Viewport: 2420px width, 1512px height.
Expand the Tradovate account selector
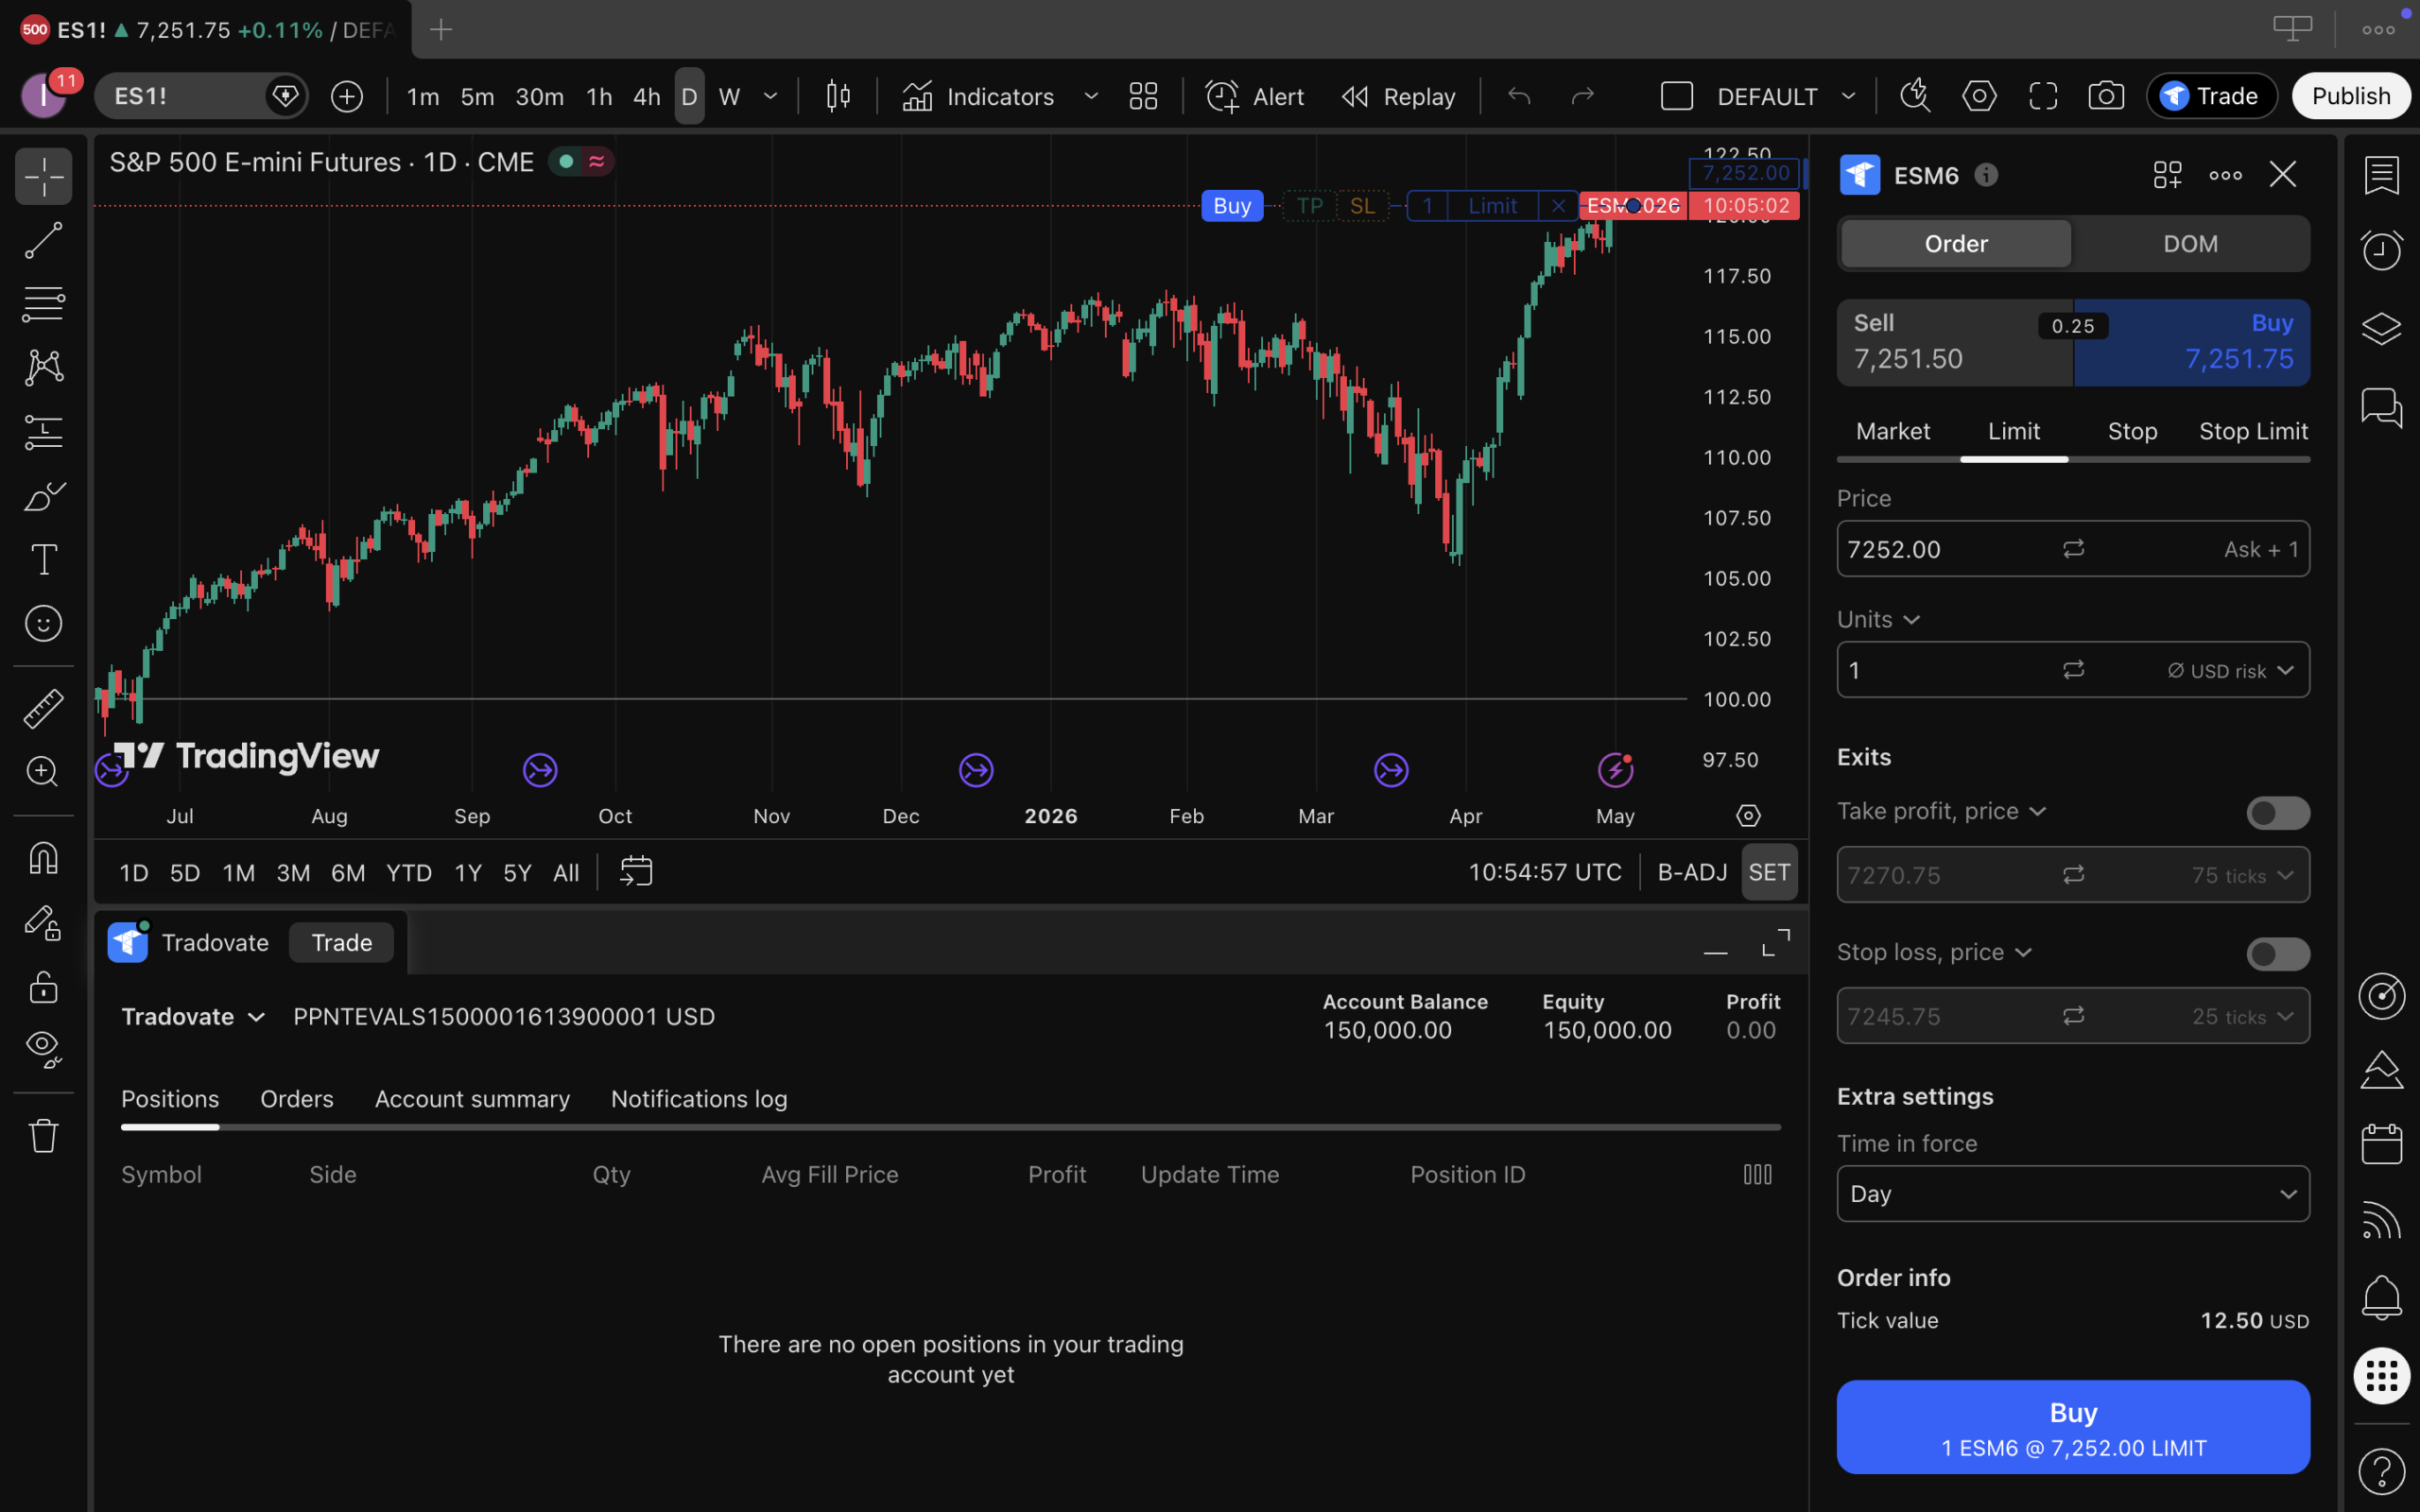point(193,1017)
